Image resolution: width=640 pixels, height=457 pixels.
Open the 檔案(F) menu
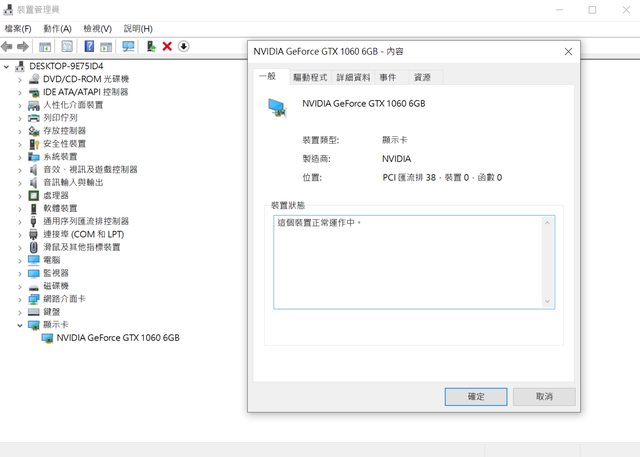coord(18,29)
